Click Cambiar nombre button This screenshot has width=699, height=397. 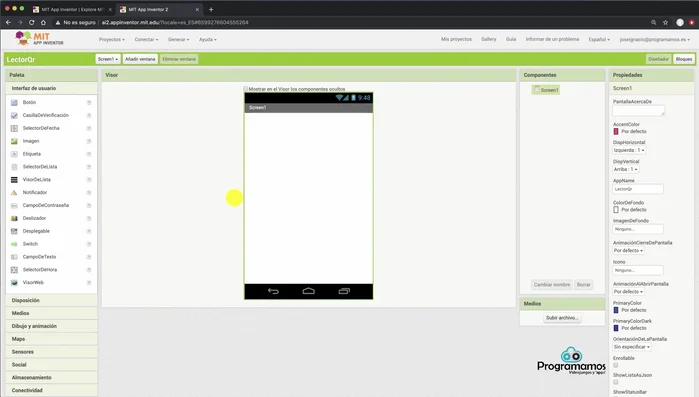(x=552, y=285)
